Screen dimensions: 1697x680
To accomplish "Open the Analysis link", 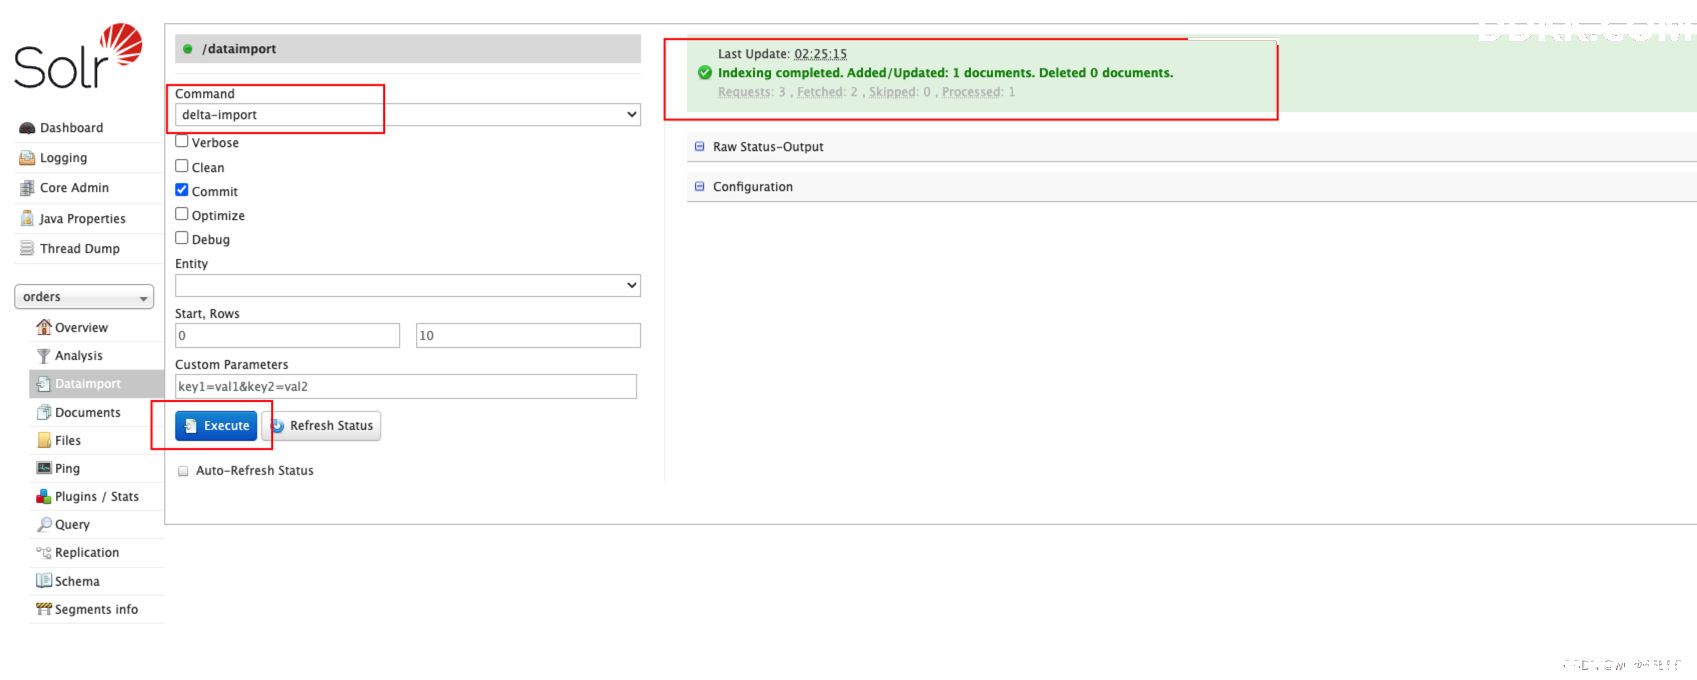I will (x=78, y=356).
